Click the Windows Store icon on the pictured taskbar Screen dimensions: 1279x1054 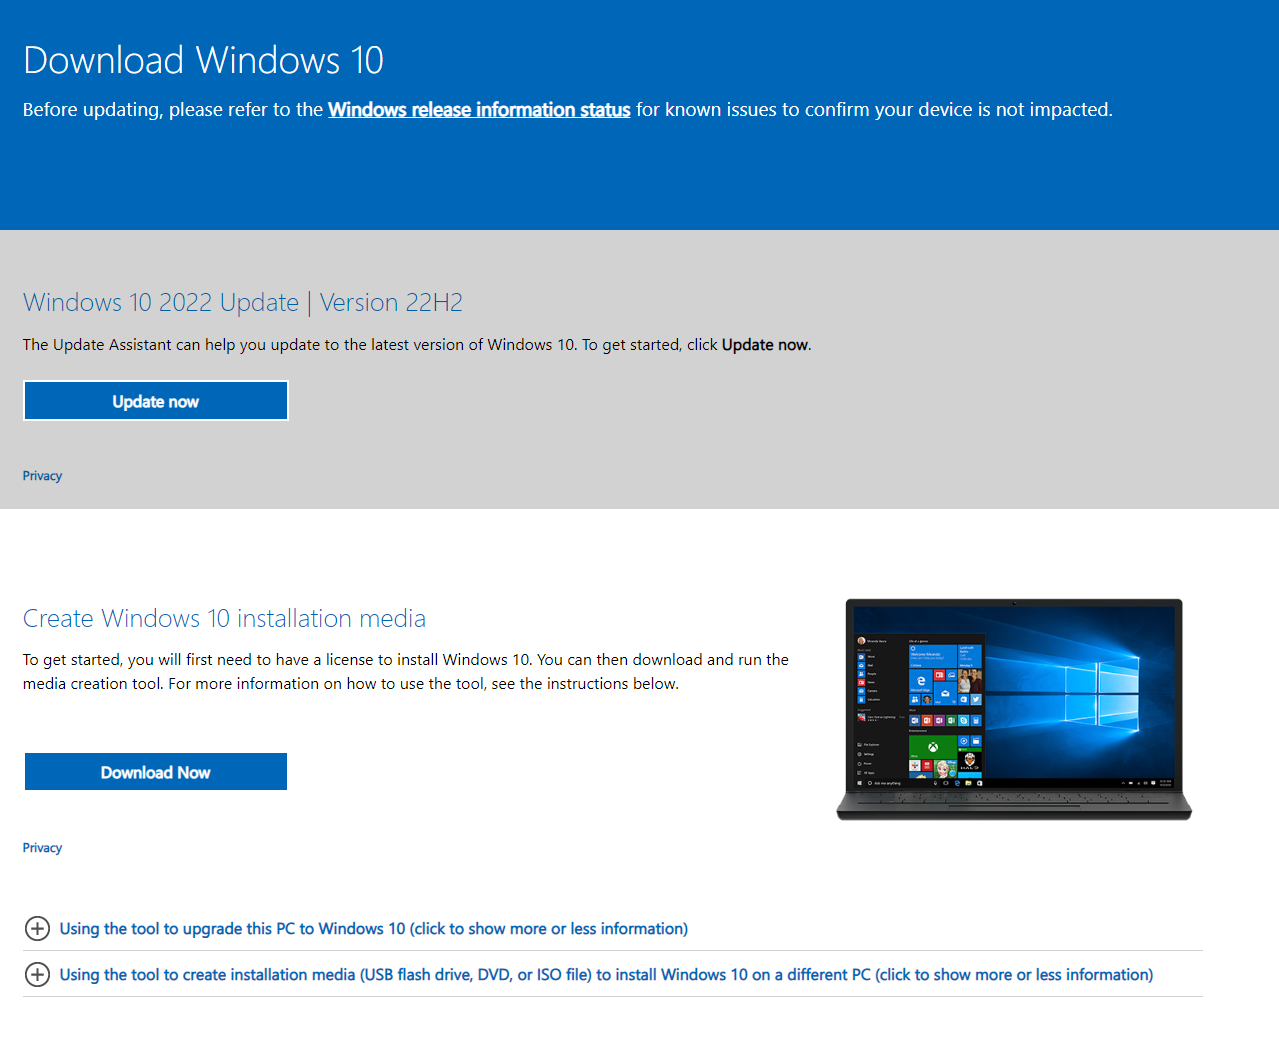(x=979, y=783)
